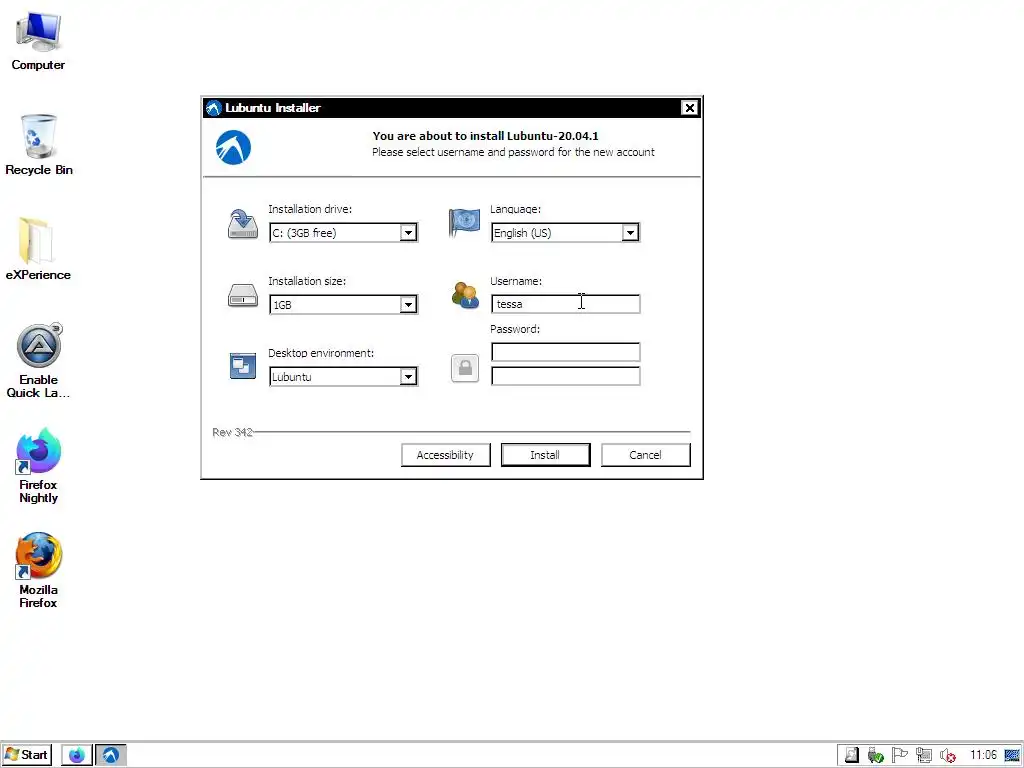Click the 'Username:' label
Screen dimensions: 1024x768
516,281
